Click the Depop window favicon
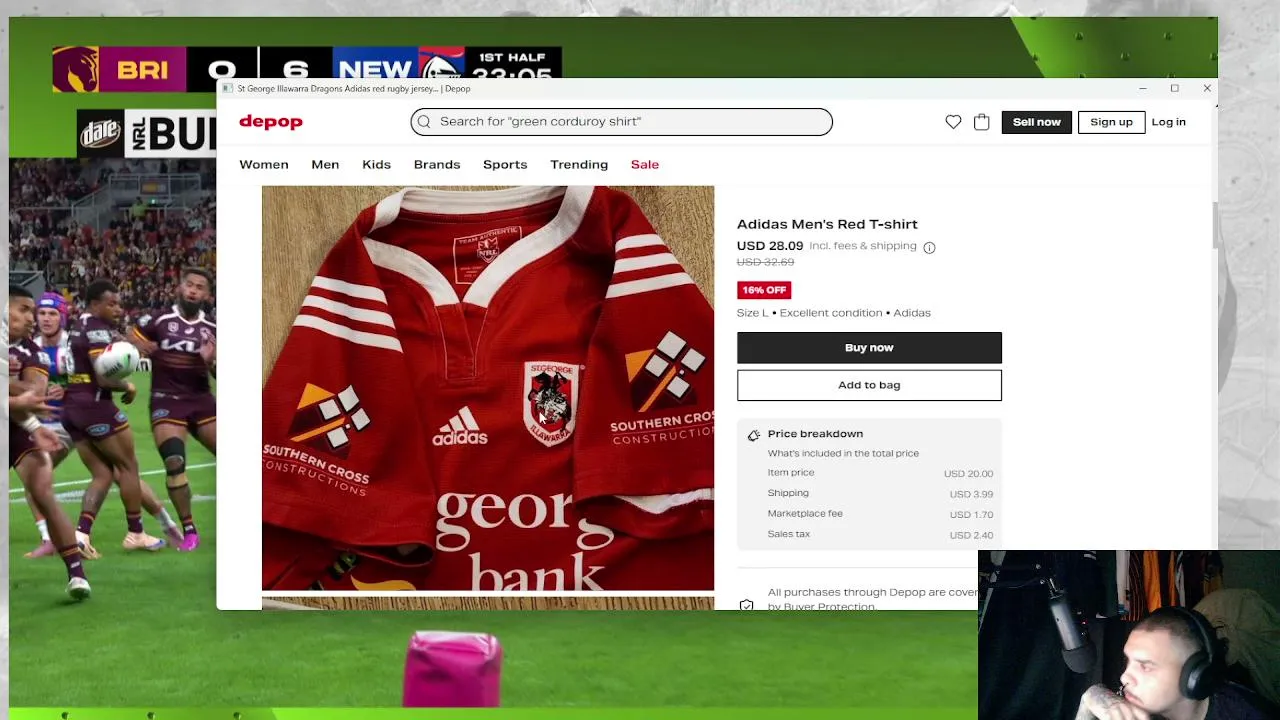The image size is (1280, 720). (x=228, y=88)
